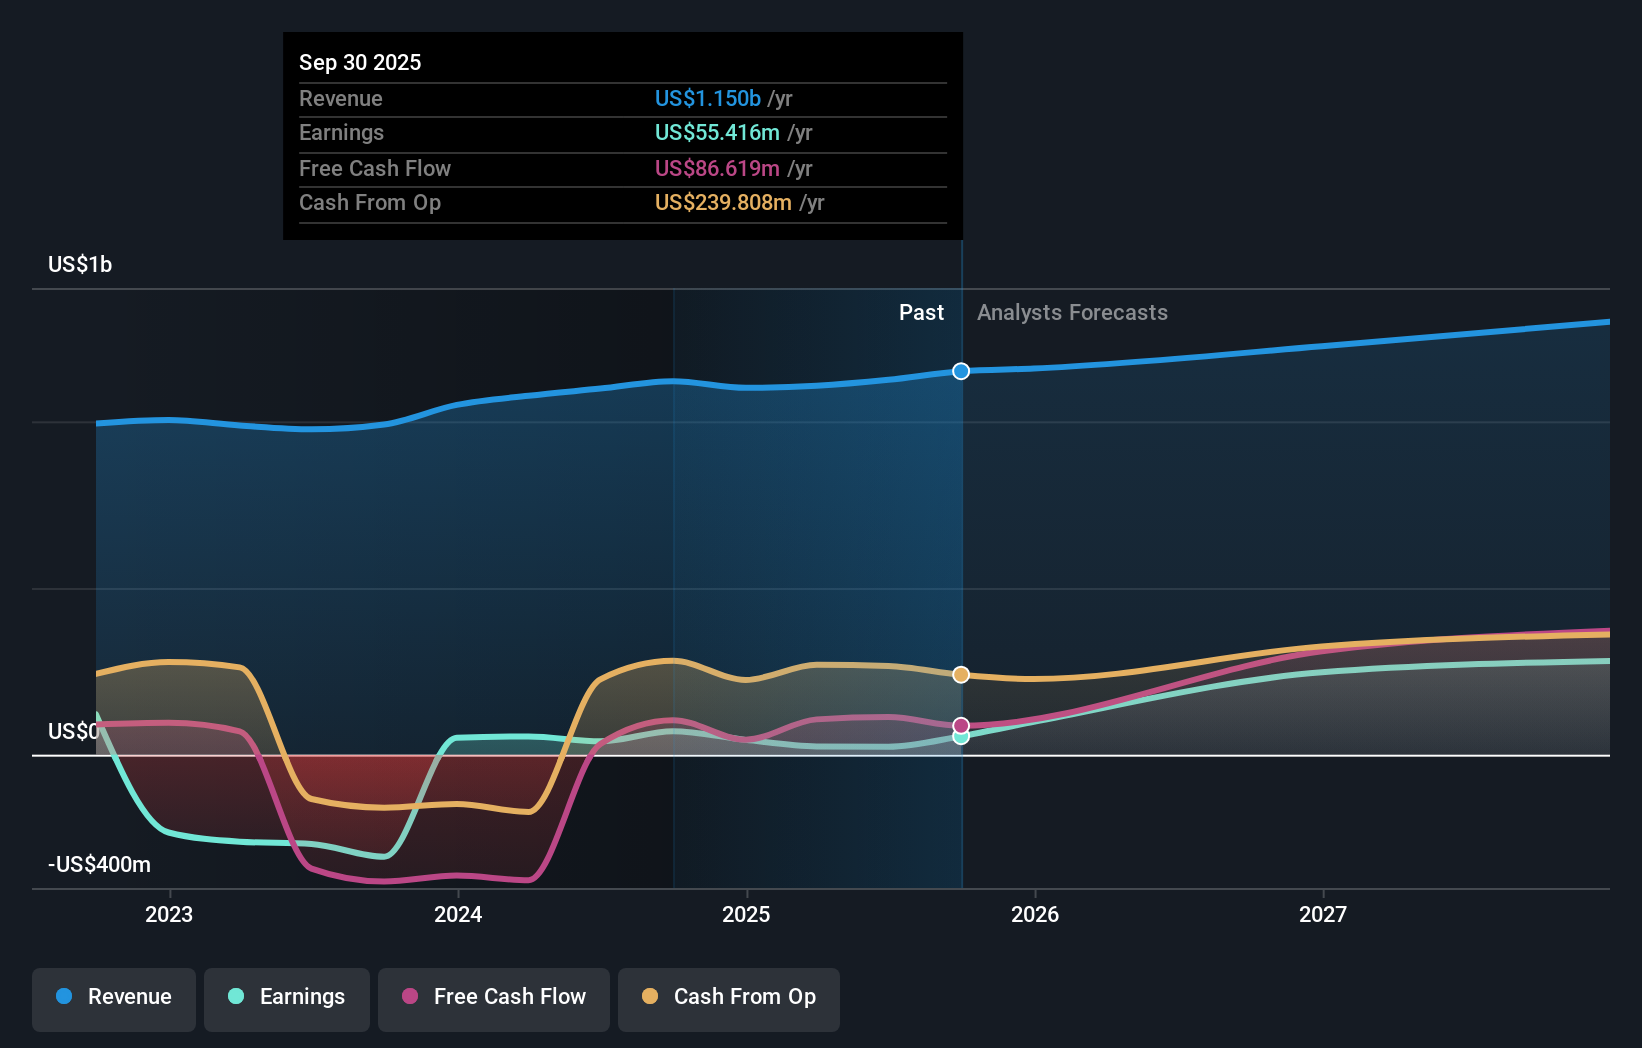
Task: Click the orange Cash From Op legend dot
Action: (x=648, y=997)
